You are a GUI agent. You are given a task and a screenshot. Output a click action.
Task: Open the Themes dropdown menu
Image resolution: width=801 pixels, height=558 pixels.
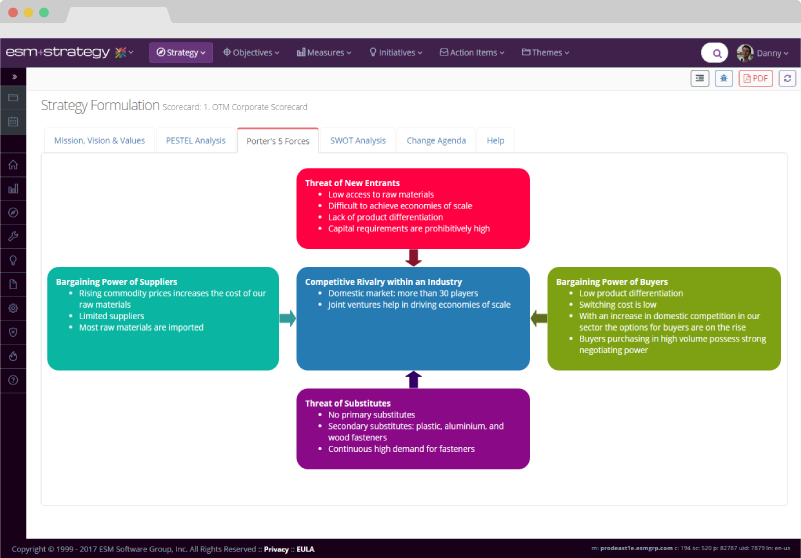pyautogui.click(x=546, y=53)
